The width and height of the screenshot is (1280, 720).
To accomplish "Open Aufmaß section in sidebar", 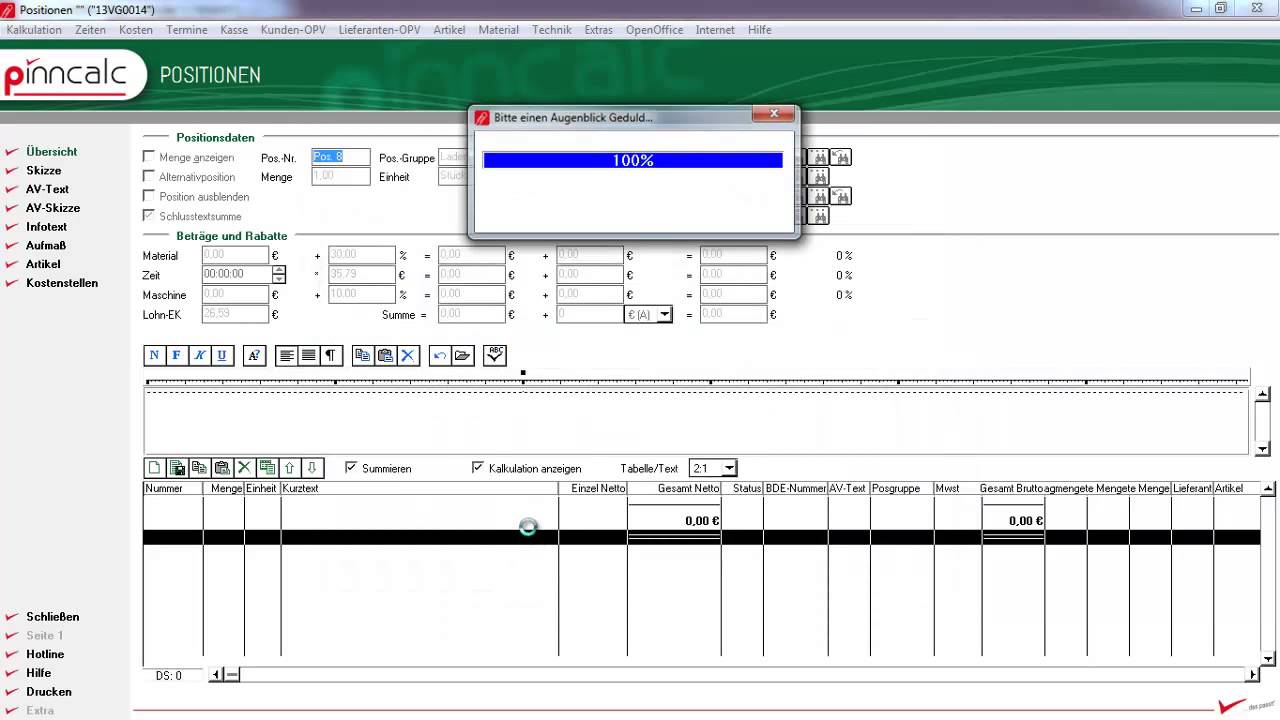I will click(46, 245).
